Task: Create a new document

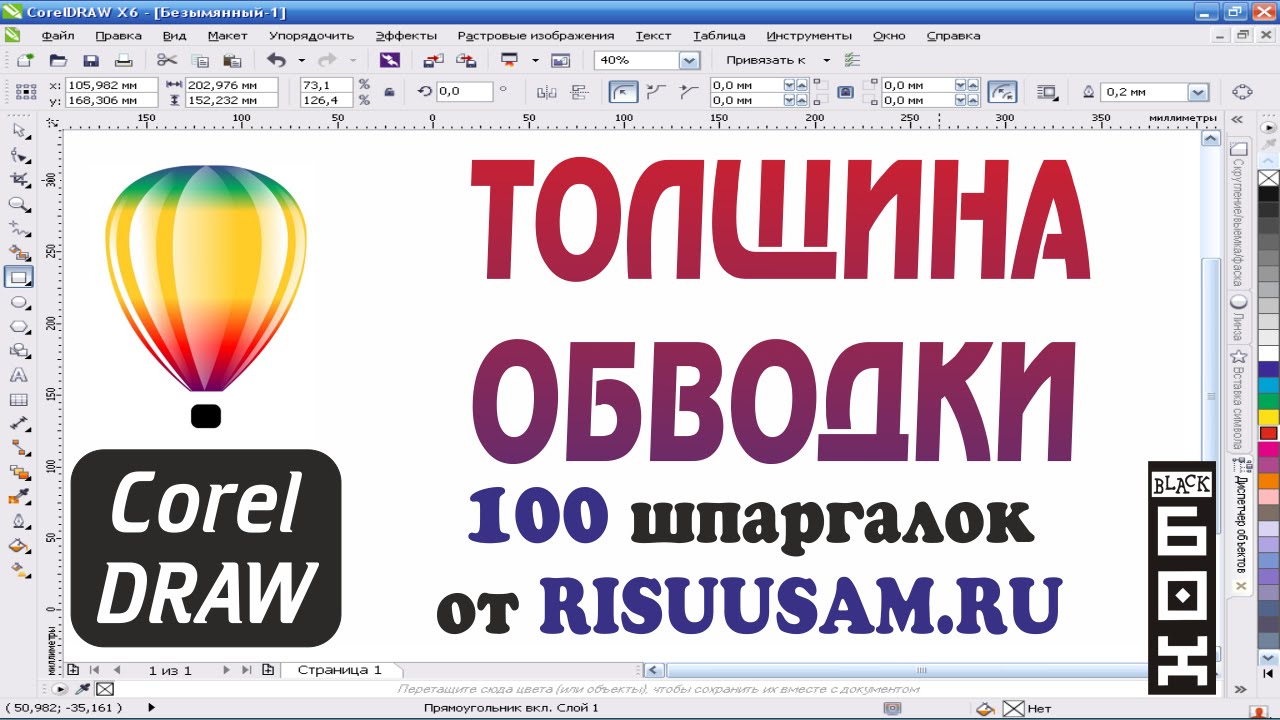Action: [25, 60]
